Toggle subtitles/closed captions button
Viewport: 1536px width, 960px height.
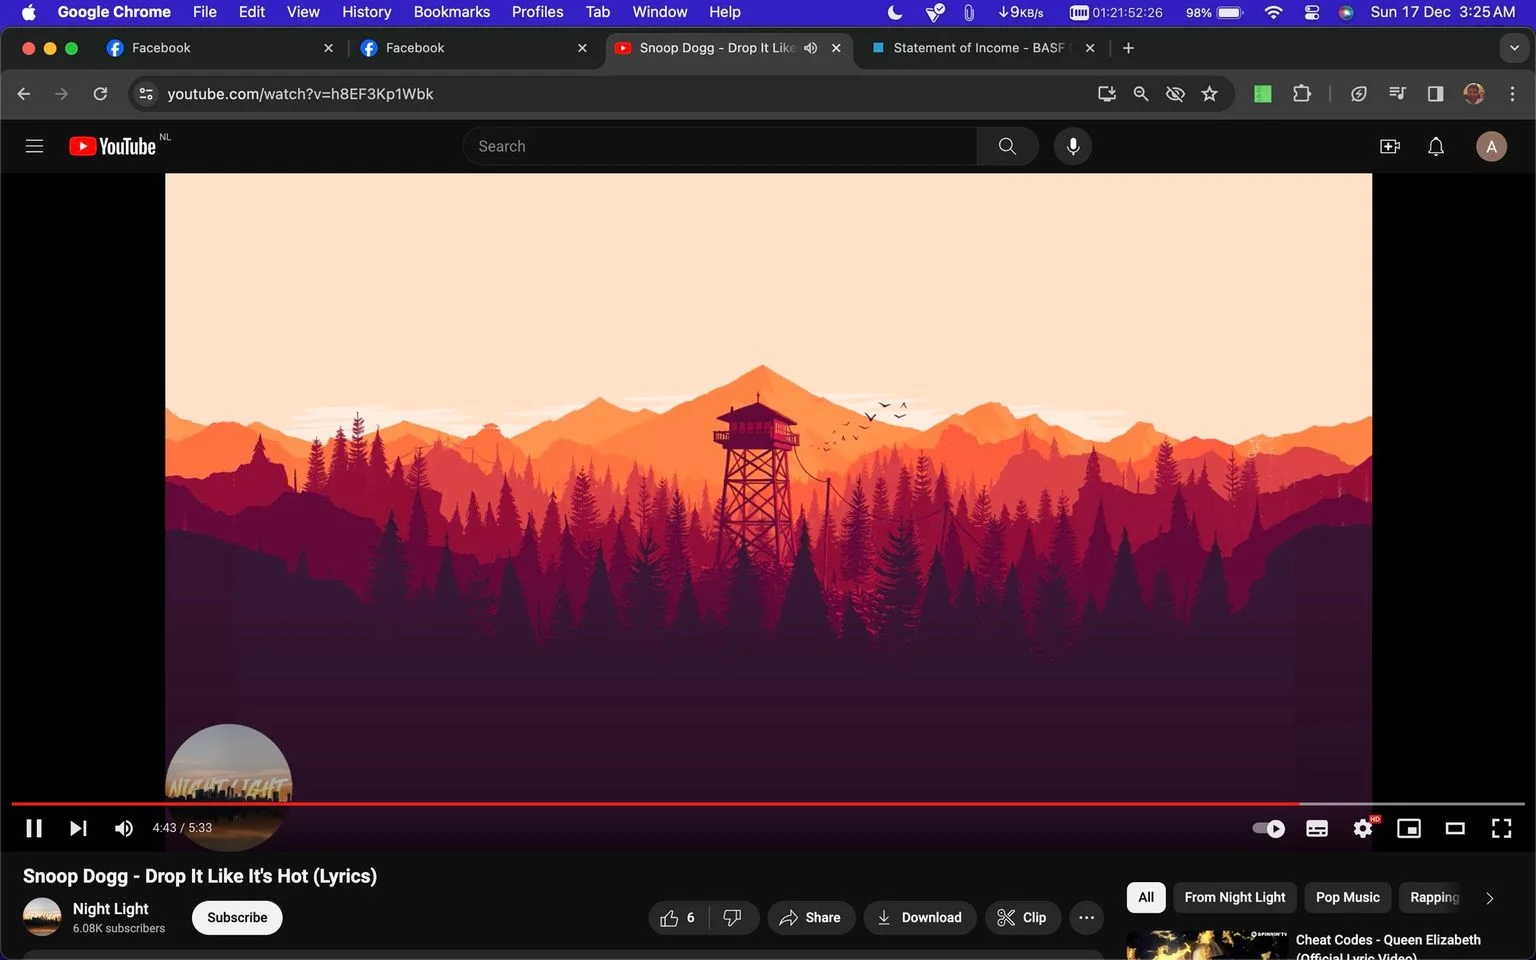[x=1317, y=828]
